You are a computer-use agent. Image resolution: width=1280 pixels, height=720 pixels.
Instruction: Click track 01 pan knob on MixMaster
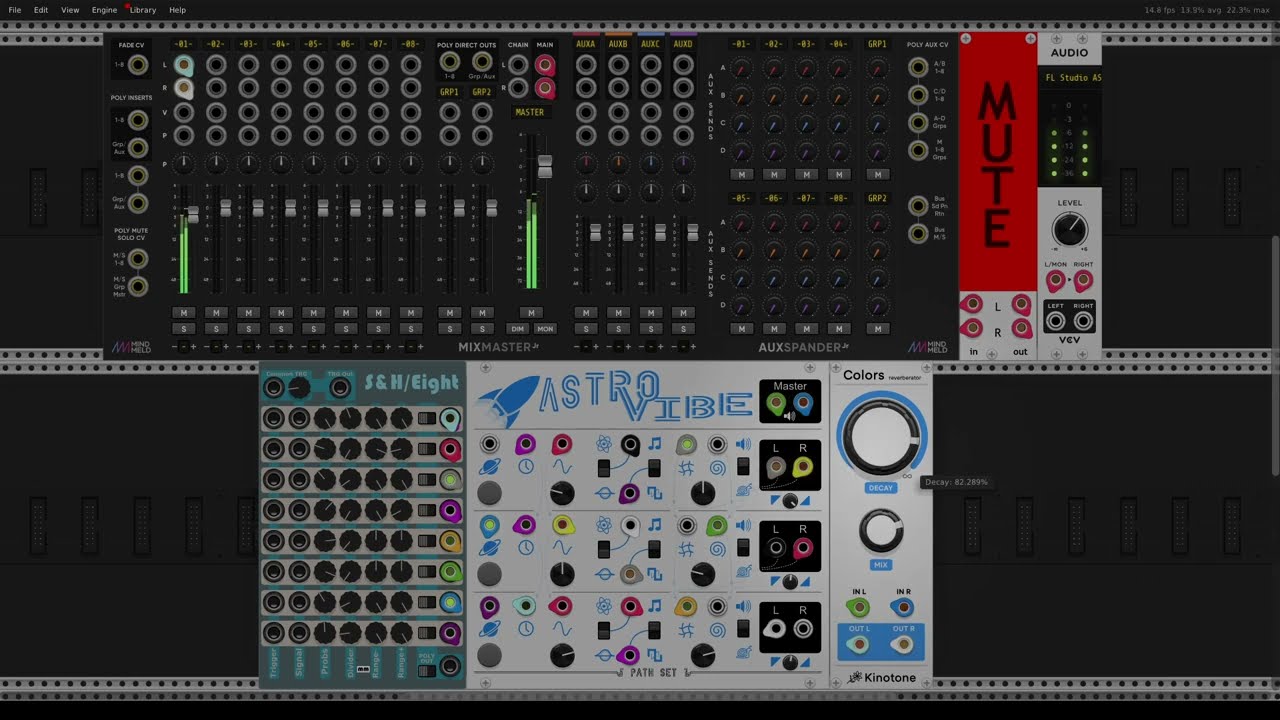183,162
